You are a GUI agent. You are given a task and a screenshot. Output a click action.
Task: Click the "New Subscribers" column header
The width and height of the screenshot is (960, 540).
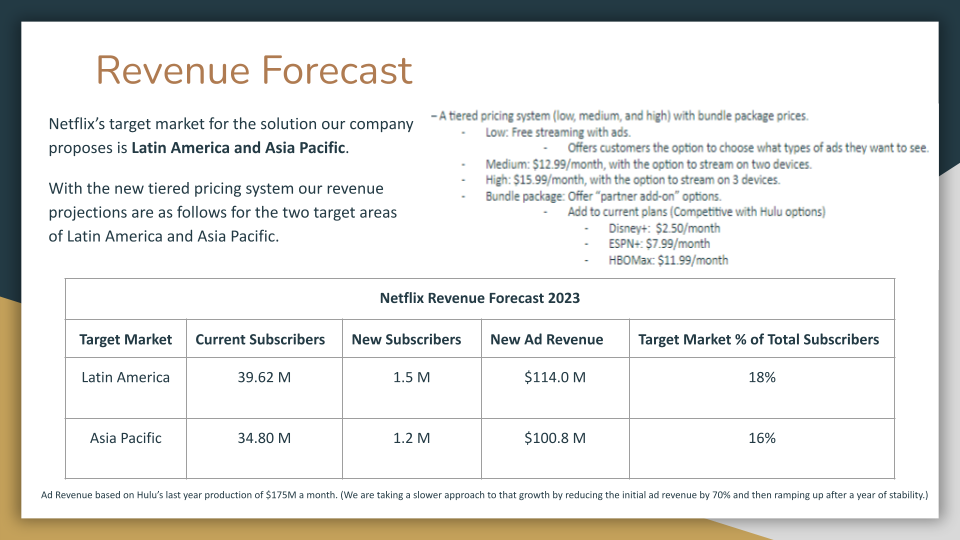pos(406,339)
